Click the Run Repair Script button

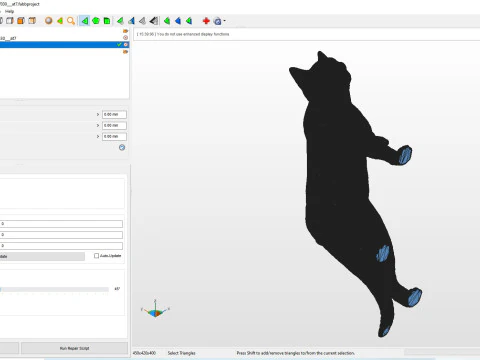[74, 348]
